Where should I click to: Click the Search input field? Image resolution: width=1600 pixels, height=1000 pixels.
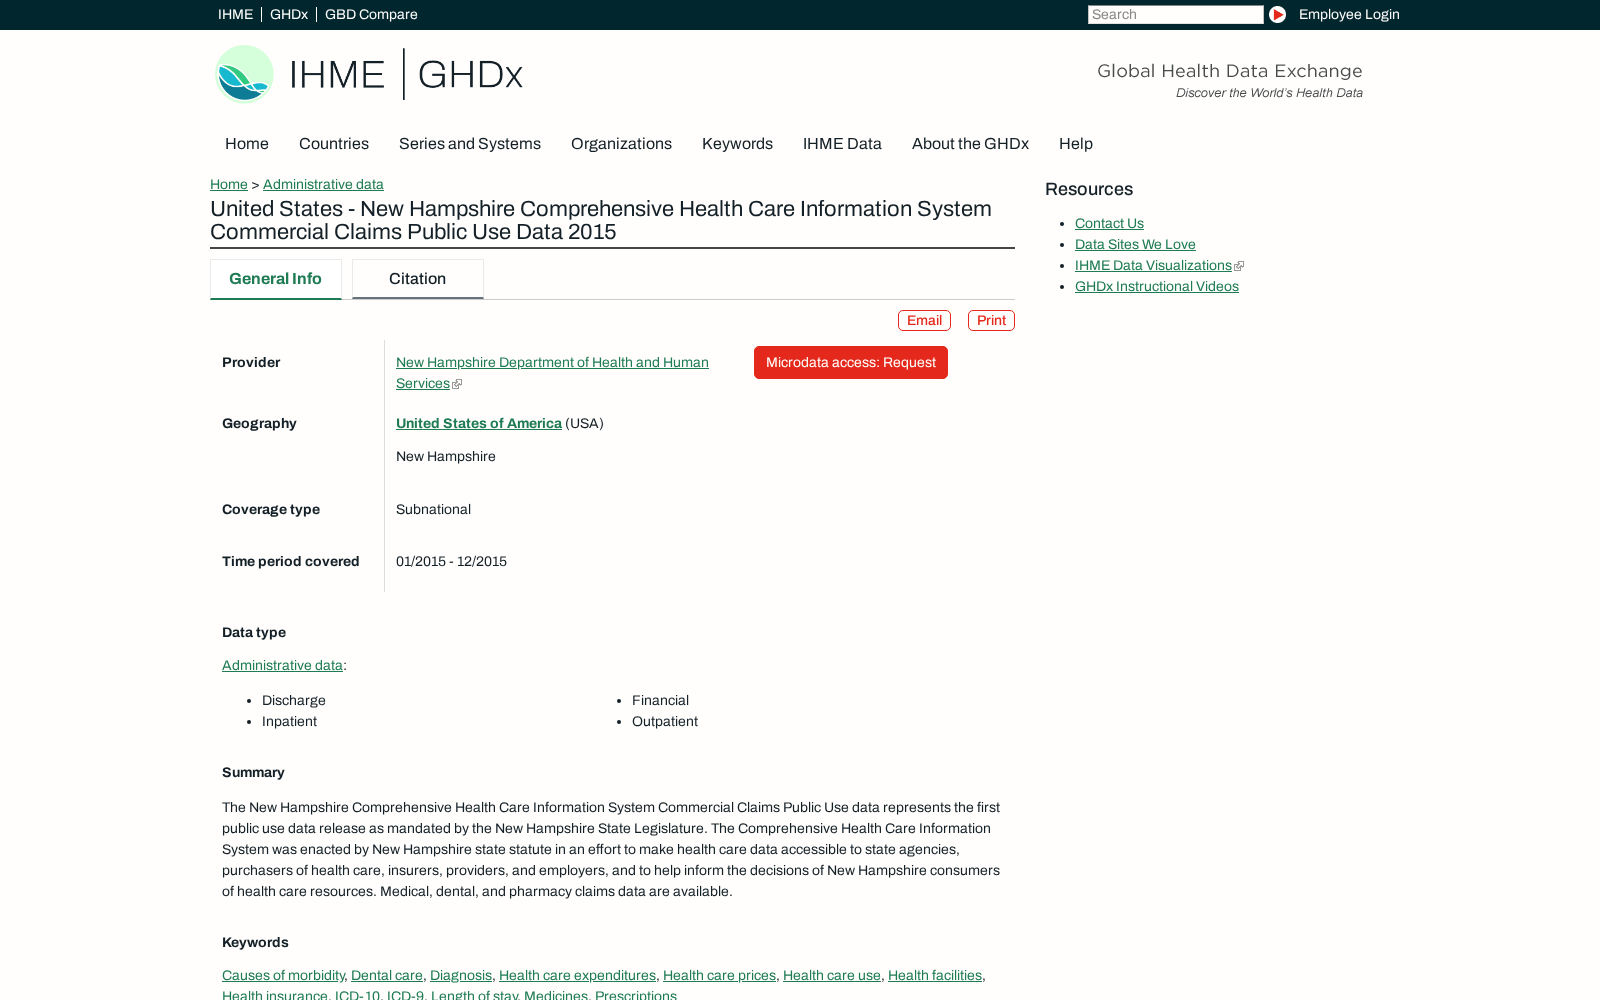[x=1175, y=14]
